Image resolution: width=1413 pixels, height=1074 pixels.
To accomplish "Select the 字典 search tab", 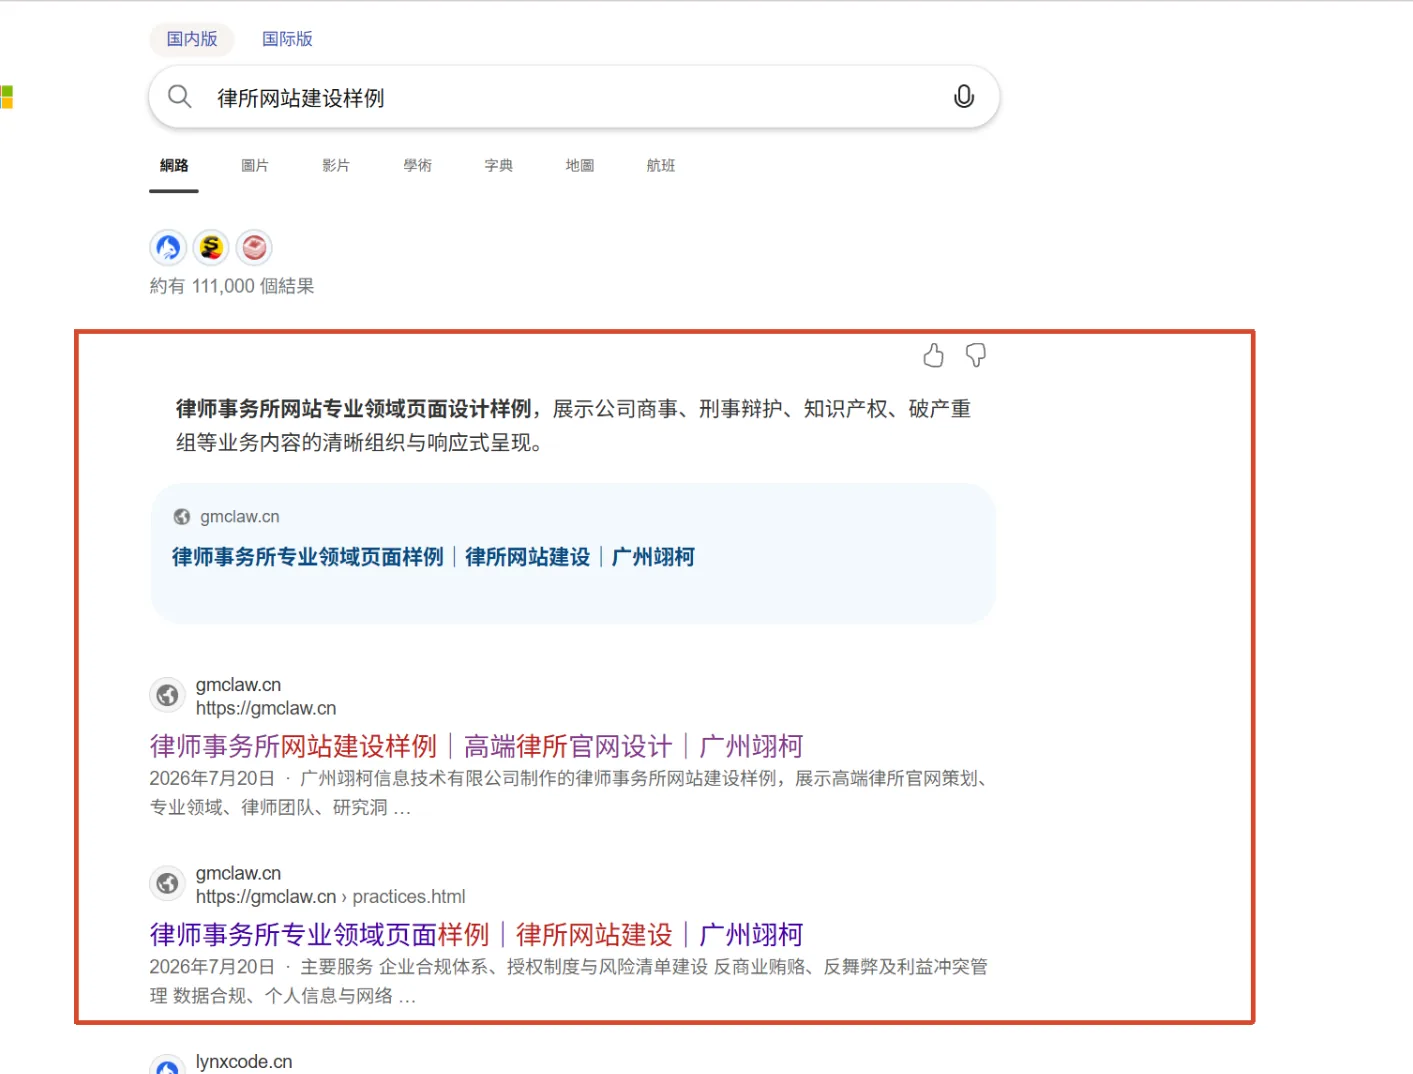I will click(x=498, y=165).
